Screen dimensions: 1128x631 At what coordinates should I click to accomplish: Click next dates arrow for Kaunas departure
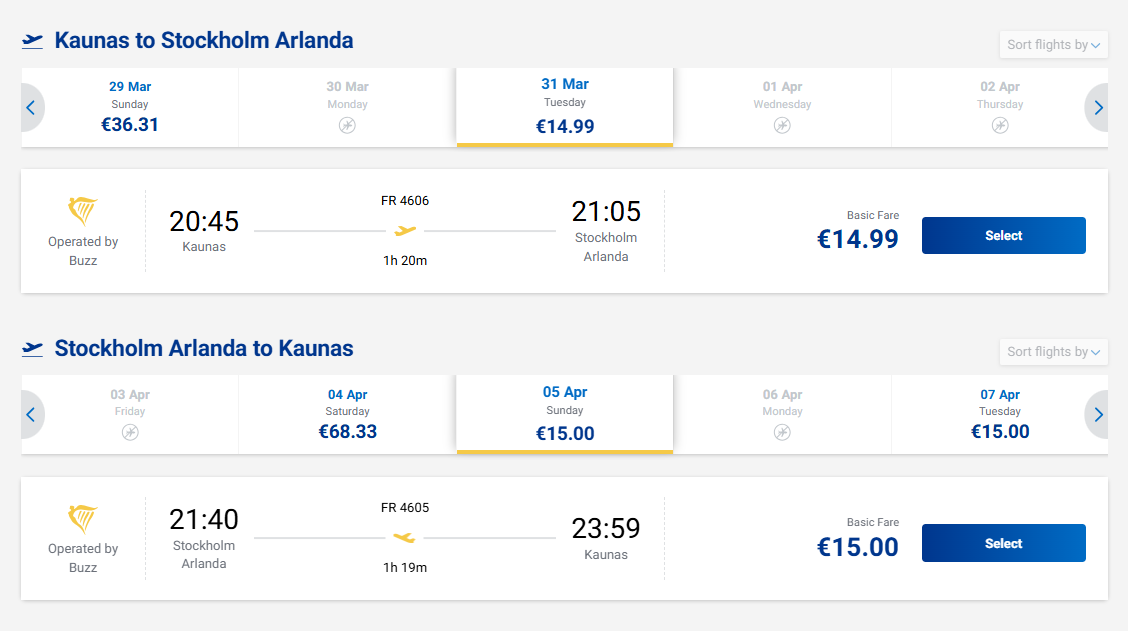click(1098, 108)
